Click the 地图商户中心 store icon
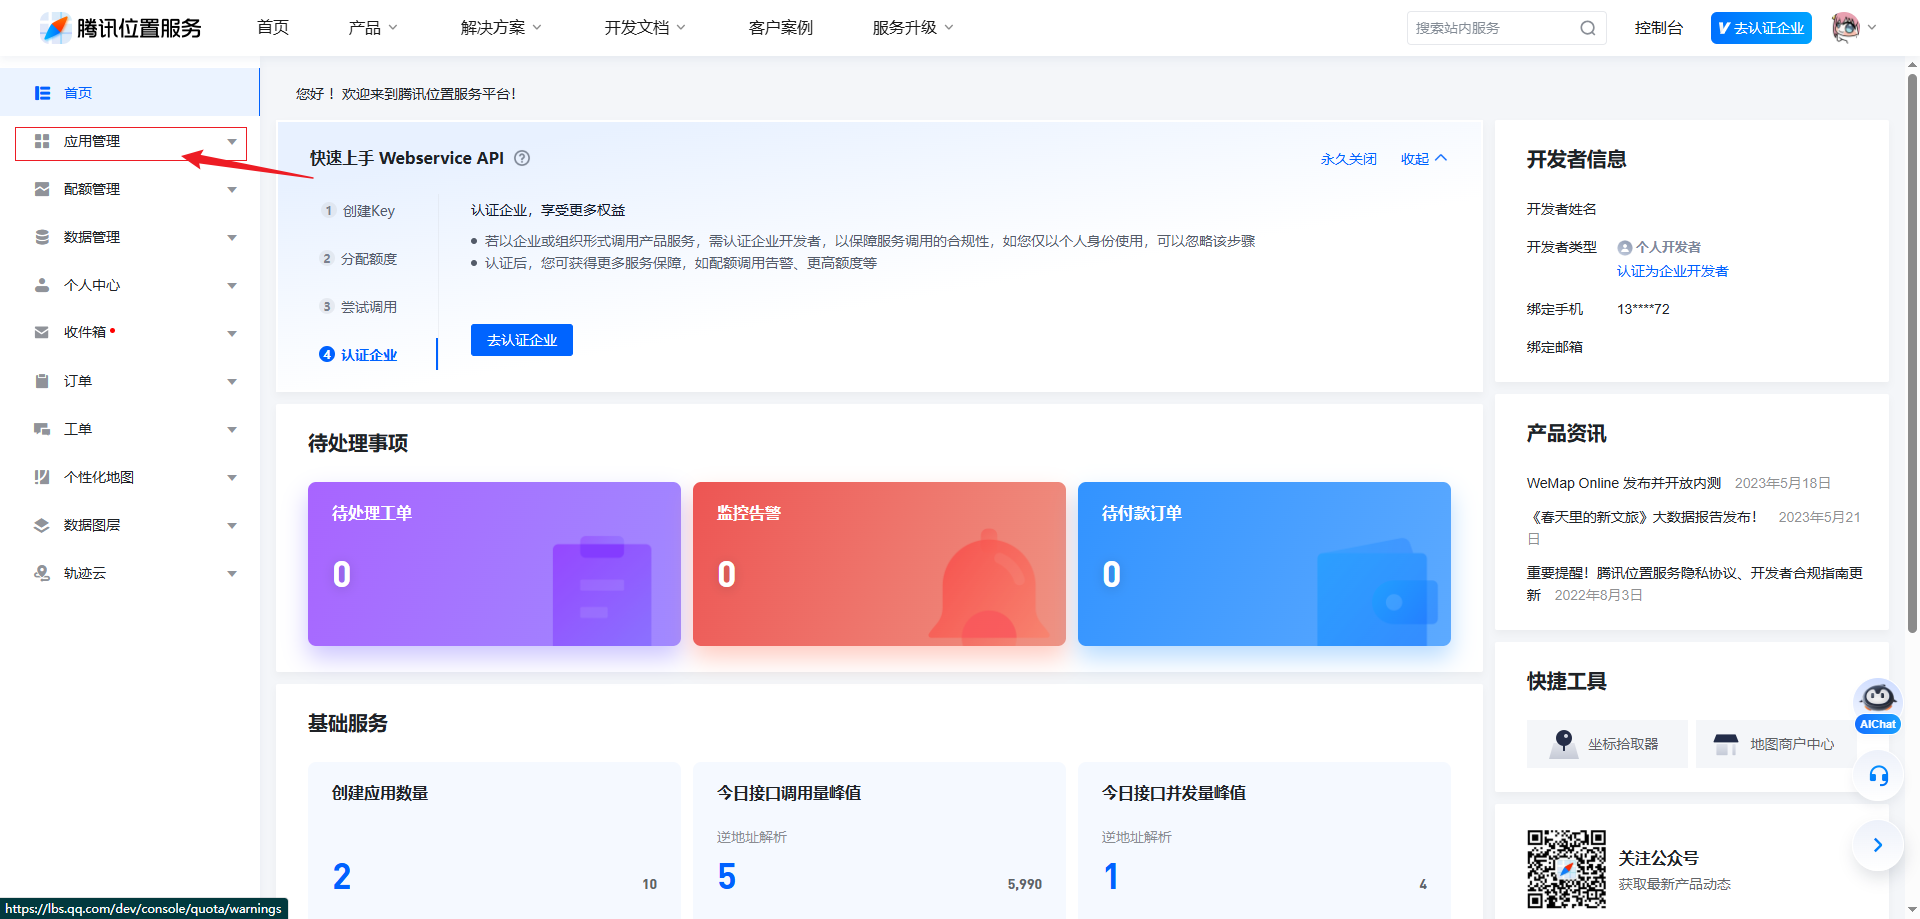 click(x=1726, y=744)
